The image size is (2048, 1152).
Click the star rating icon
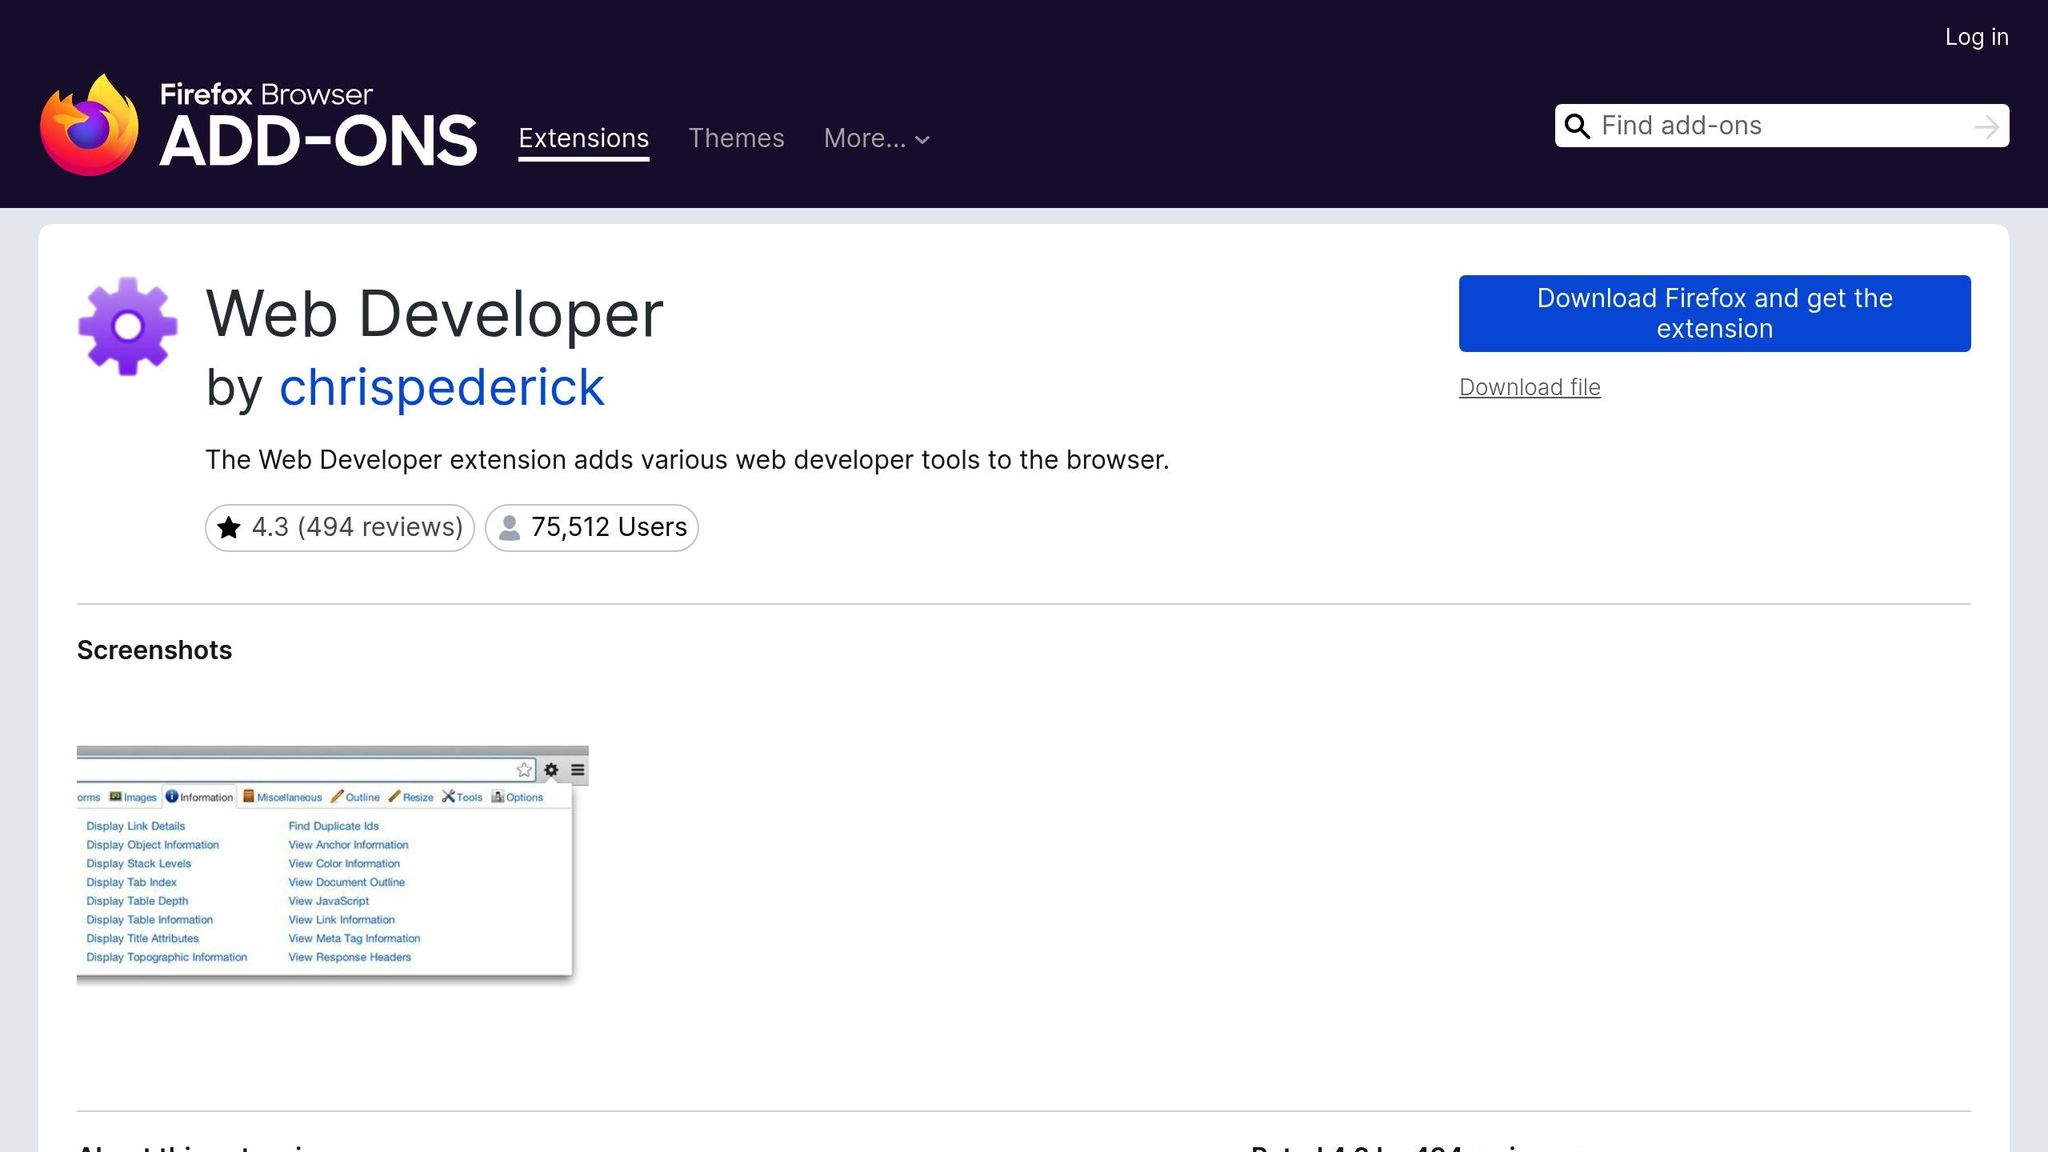tap(229, 527)
